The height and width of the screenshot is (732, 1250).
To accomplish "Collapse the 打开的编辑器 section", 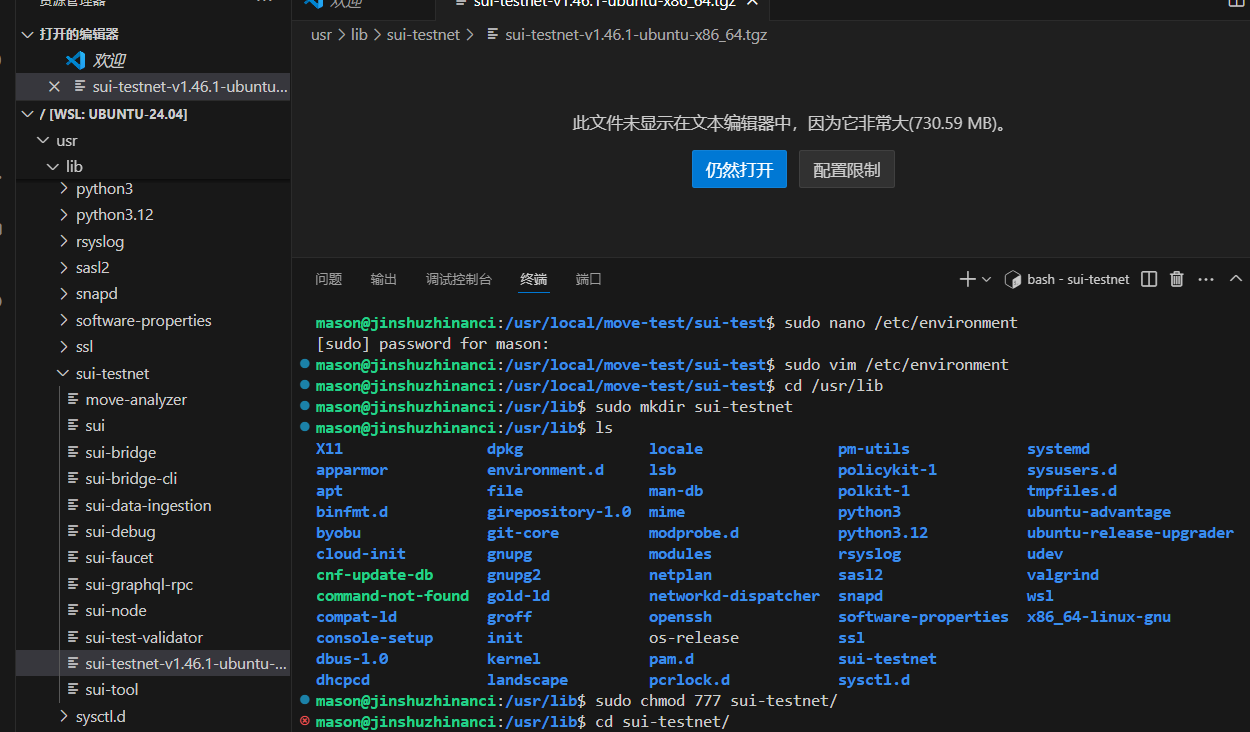I will pyautogui.click(x=27, y=34).
